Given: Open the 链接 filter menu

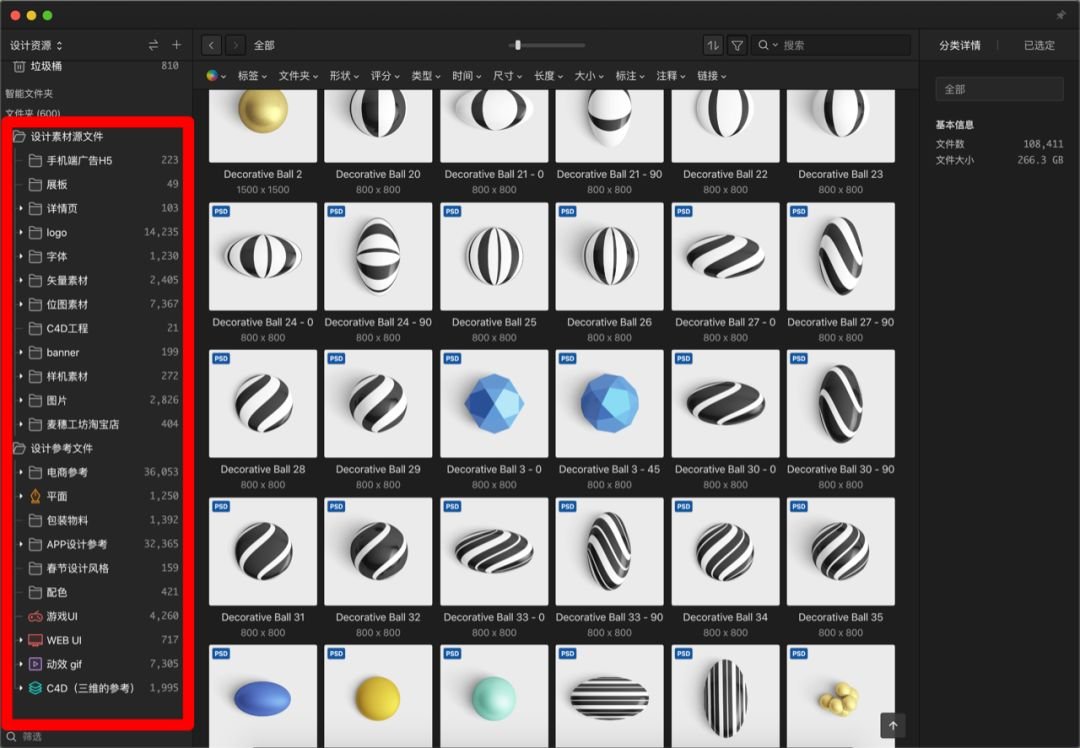Looking at the screenshot, I should pyautogui.click(x=712, y=76).
